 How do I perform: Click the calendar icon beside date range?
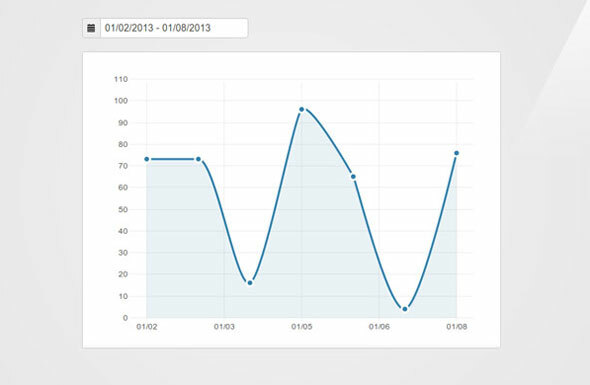(x=91, y=28)
